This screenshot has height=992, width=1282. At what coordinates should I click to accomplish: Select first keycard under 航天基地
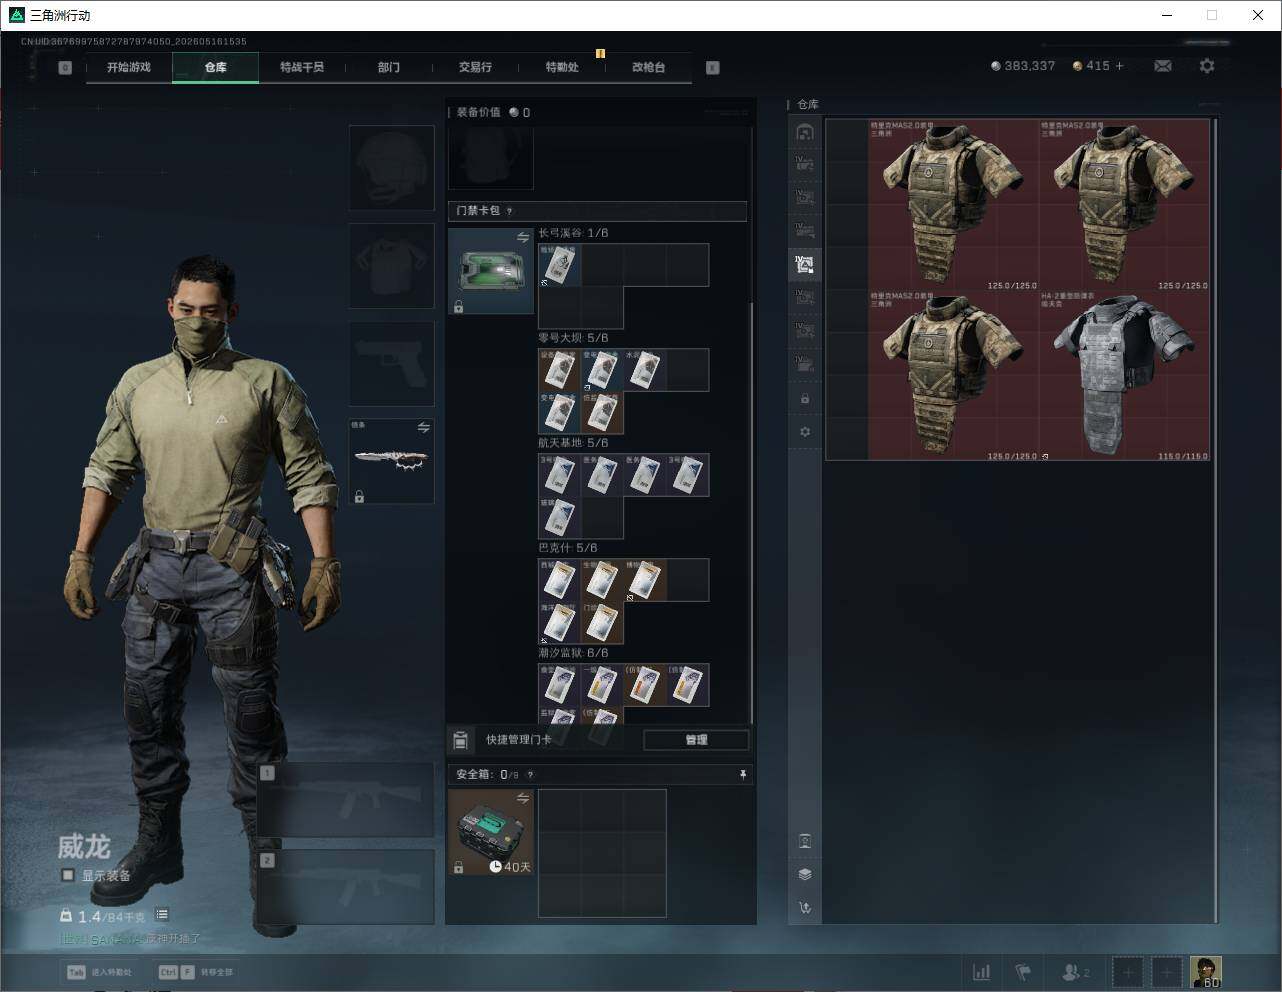point(560,475)
